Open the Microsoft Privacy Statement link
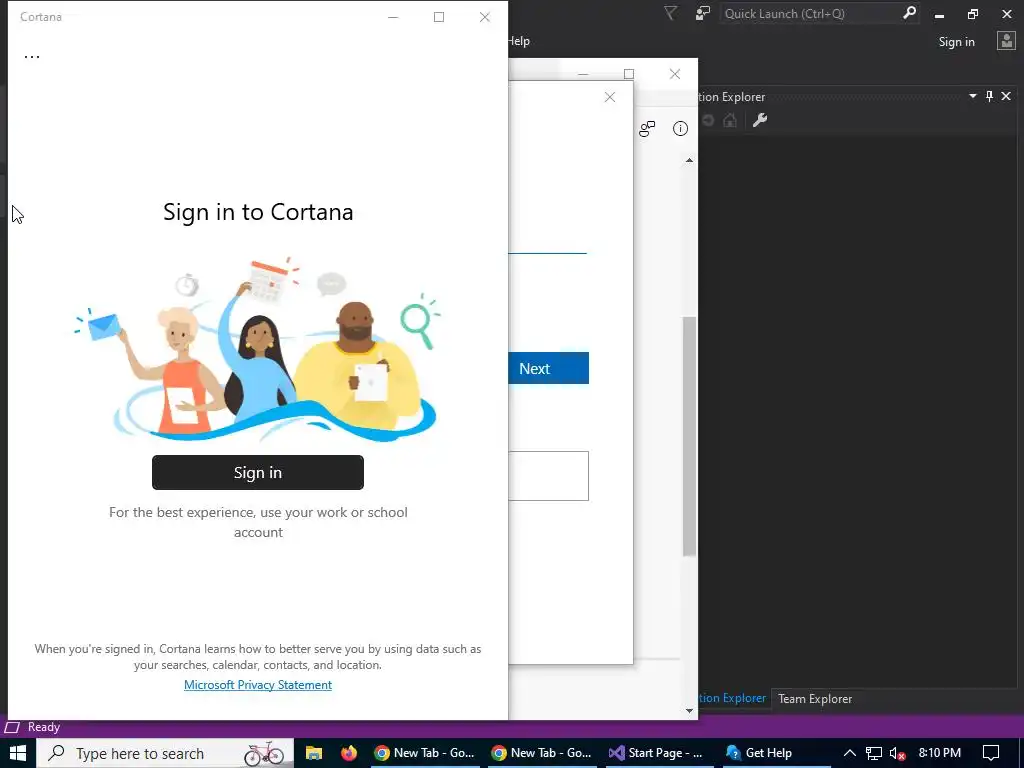 point(258,684)
